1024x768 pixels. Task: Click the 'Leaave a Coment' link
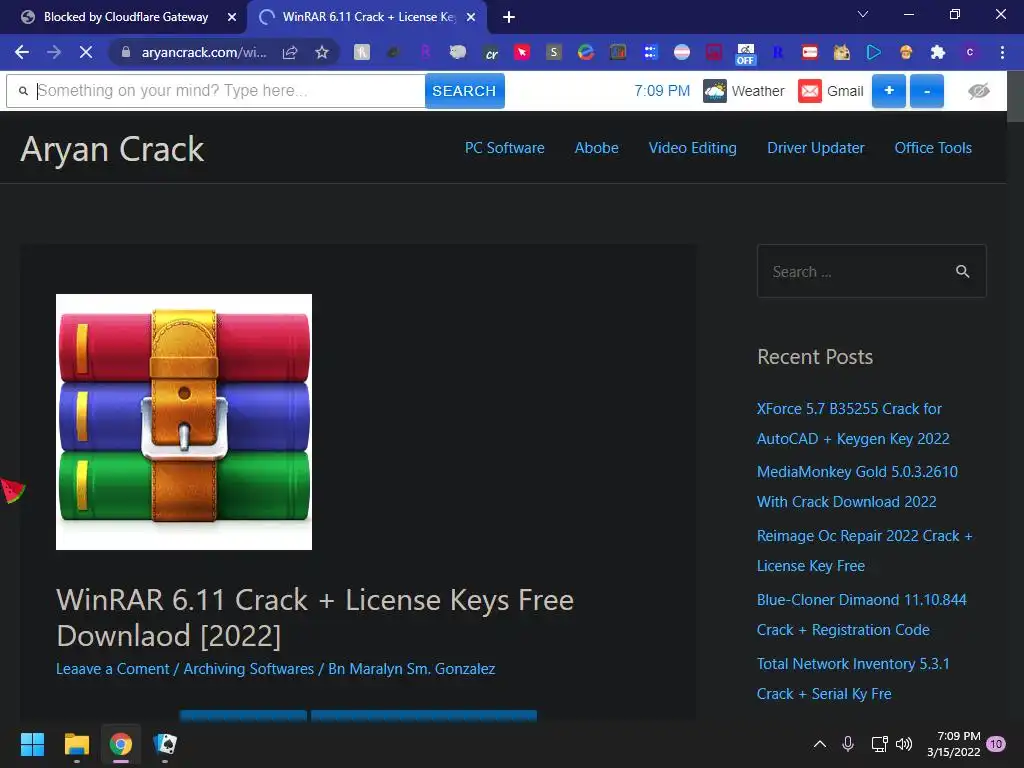[112, 669]
